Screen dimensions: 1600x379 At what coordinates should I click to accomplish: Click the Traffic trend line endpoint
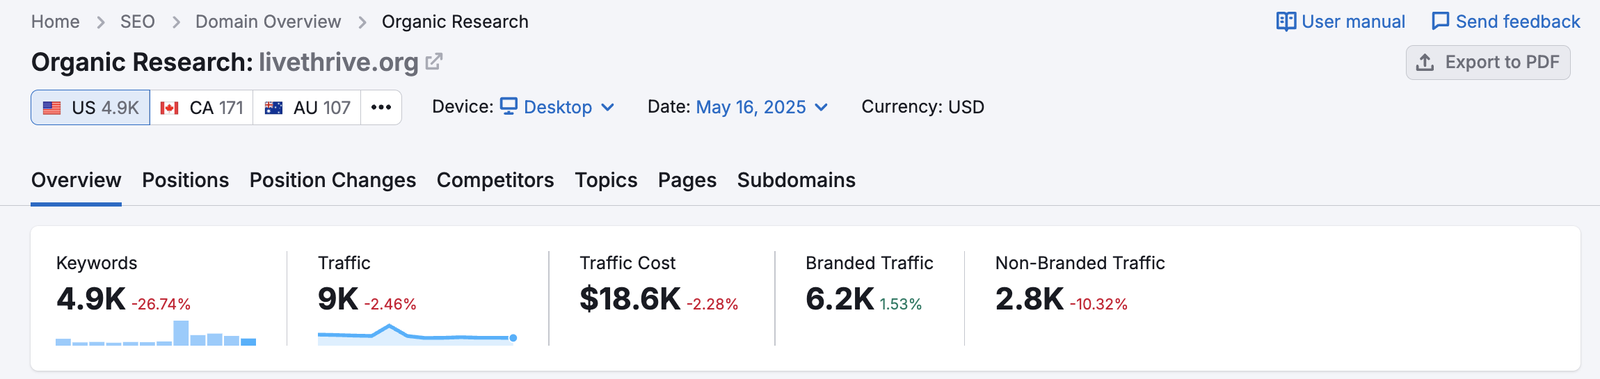pyautogui.click(x=513, y=338)
